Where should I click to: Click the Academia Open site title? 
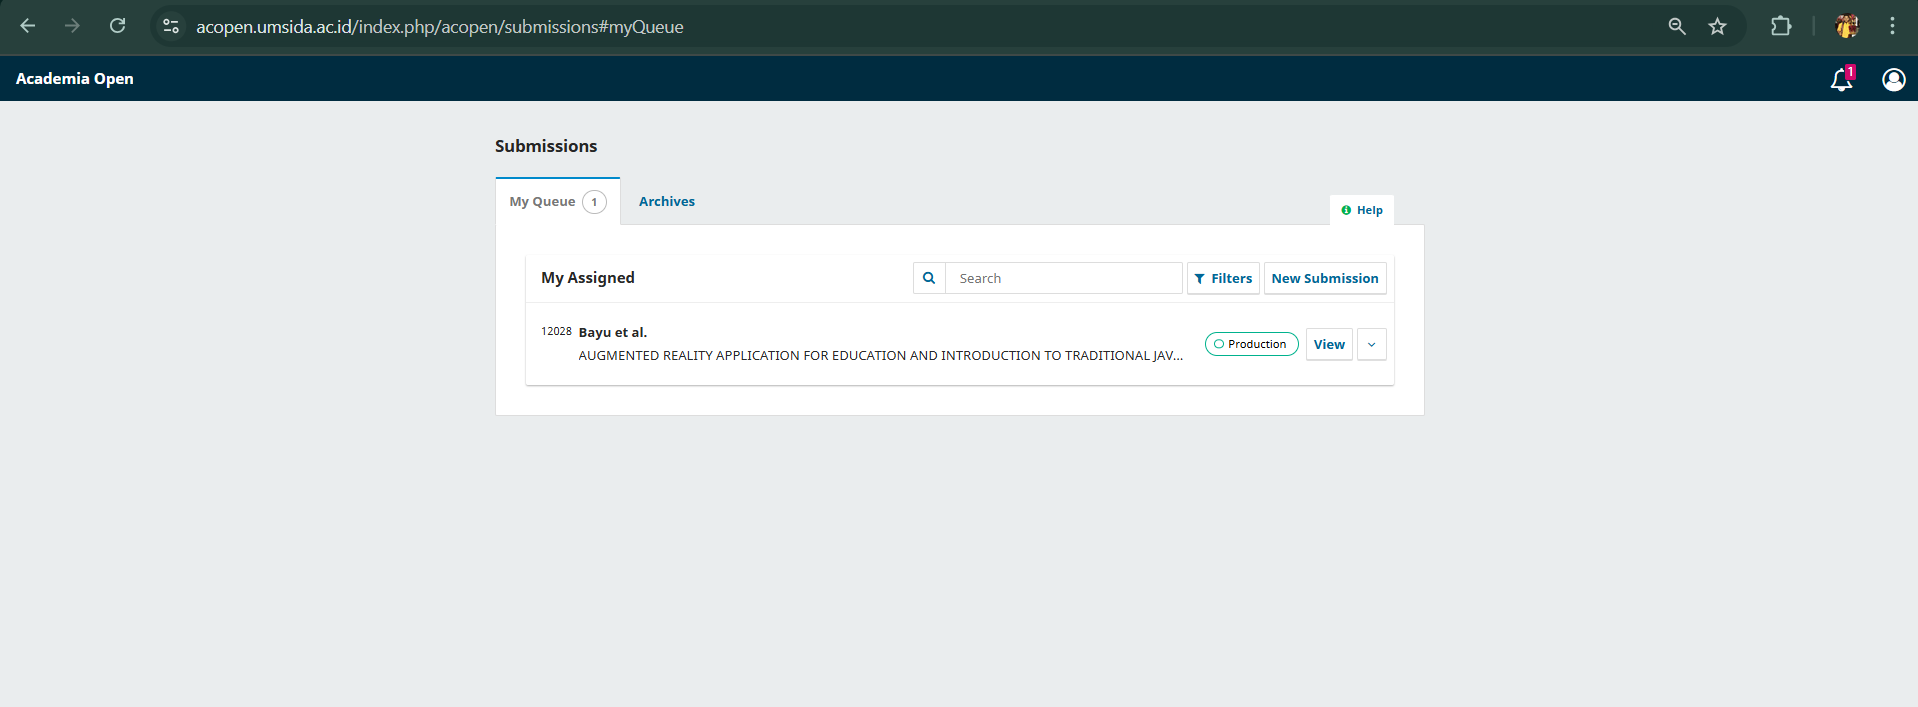(x=75, y=79)
